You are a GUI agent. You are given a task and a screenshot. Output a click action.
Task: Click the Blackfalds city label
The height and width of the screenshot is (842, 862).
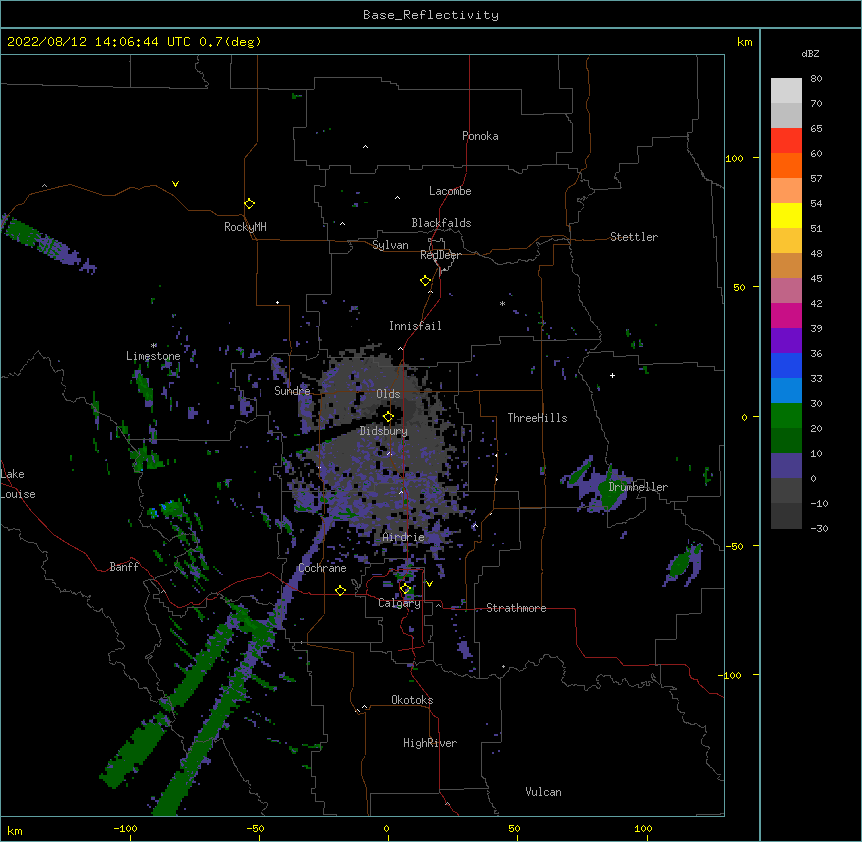[x=441, y=223]
